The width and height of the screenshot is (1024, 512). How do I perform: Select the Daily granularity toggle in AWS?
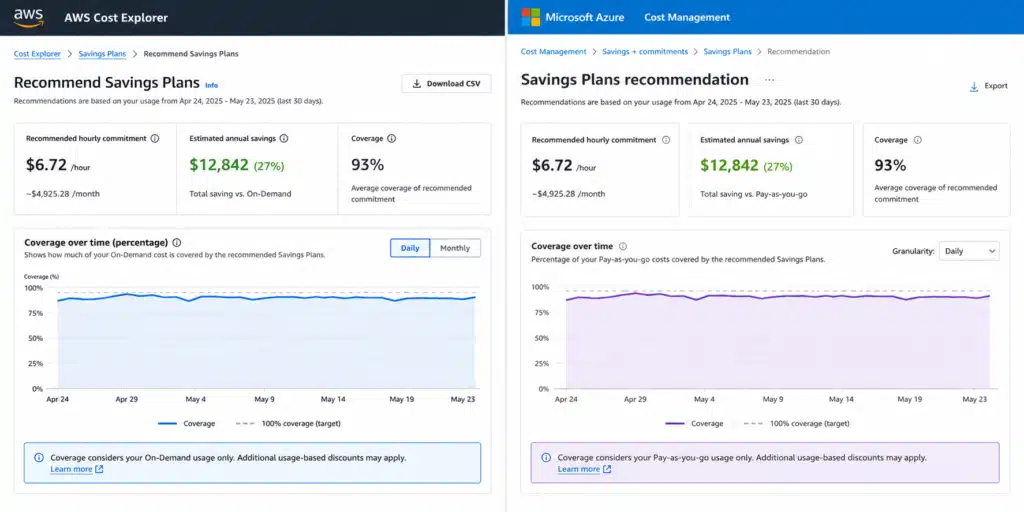point(410,248)
